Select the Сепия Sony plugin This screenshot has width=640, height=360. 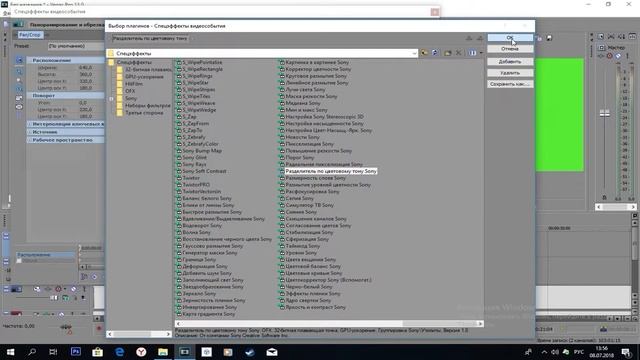coord(299,198)
